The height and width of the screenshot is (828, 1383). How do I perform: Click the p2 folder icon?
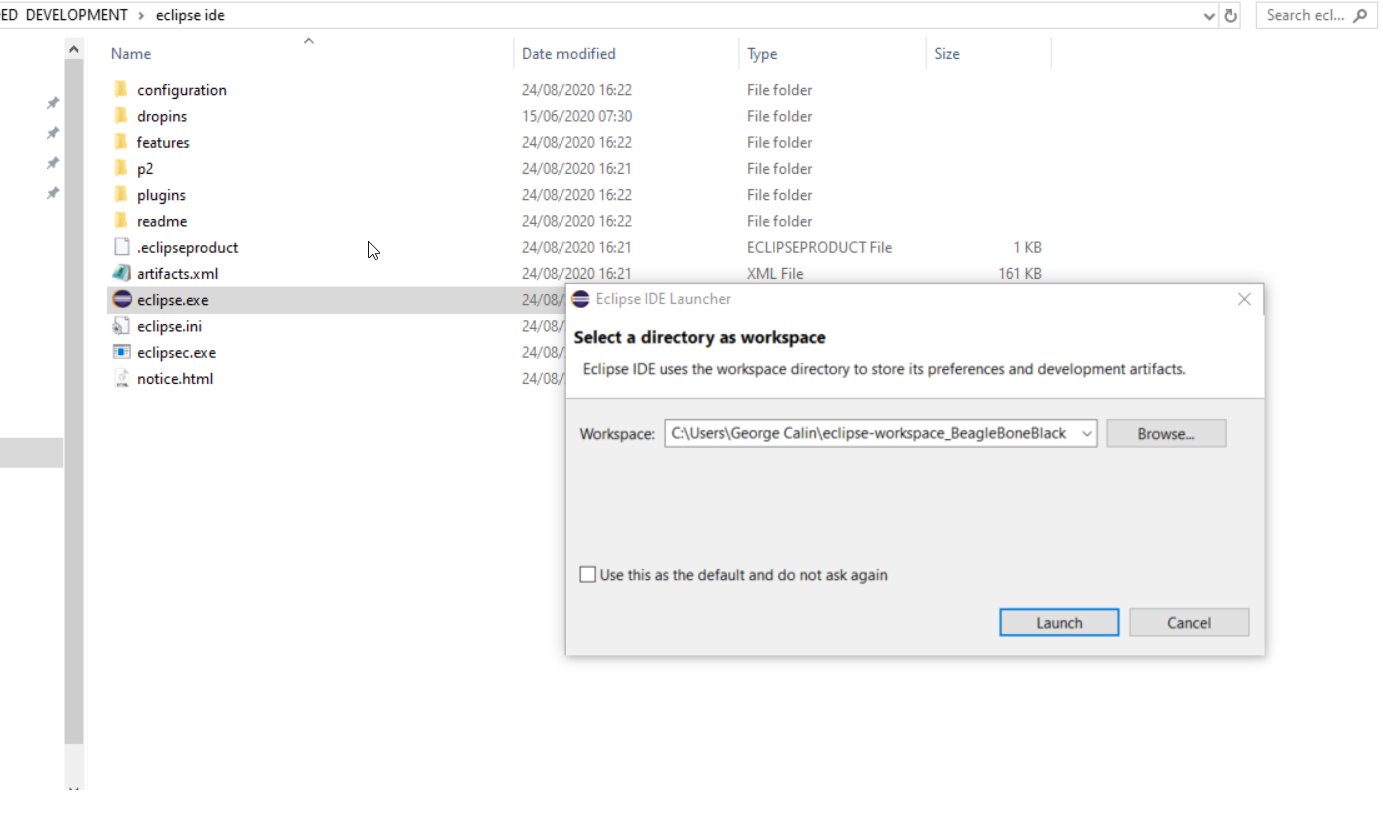pyautogui.click(x=121, y=168)
